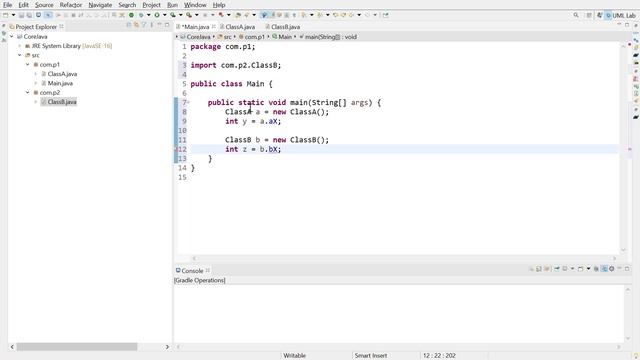Screen dimensions: 640x360
Task: Click the Main class breadcrumb segment
Action: (282, 37)
